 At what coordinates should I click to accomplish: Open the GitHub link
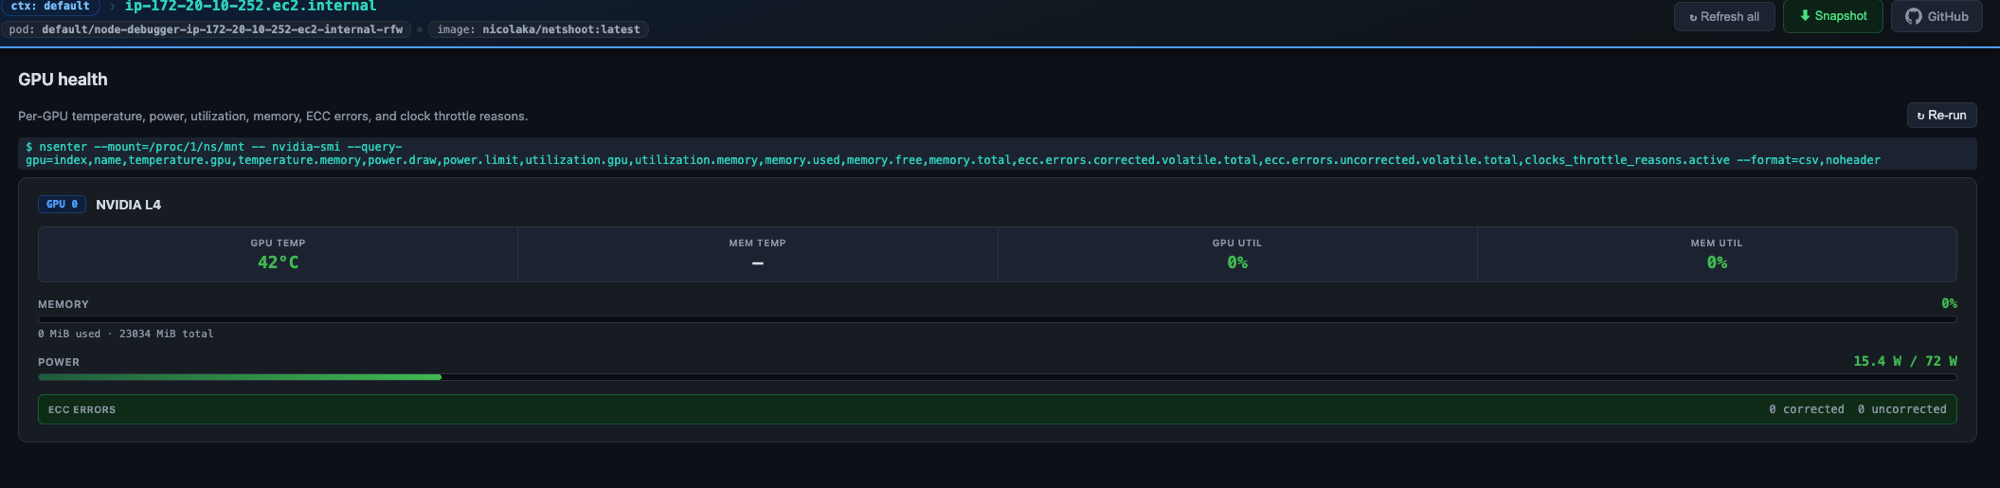(1936, 17)
